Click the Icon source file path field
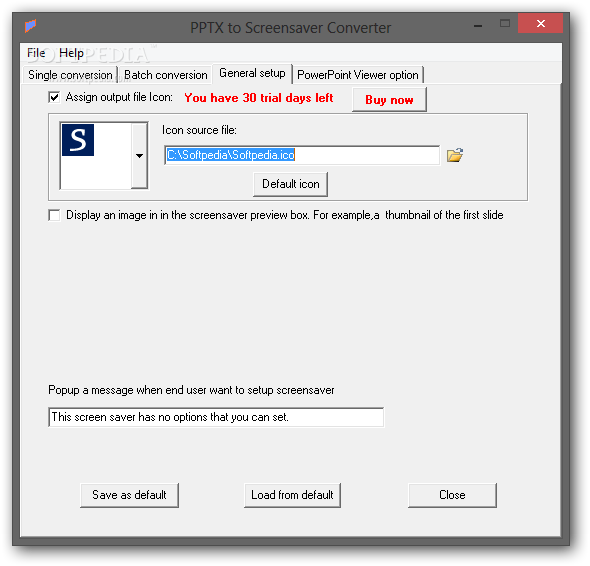Image resolution: width=590 pixels, height=566 pixels. [x=302, y=155]
